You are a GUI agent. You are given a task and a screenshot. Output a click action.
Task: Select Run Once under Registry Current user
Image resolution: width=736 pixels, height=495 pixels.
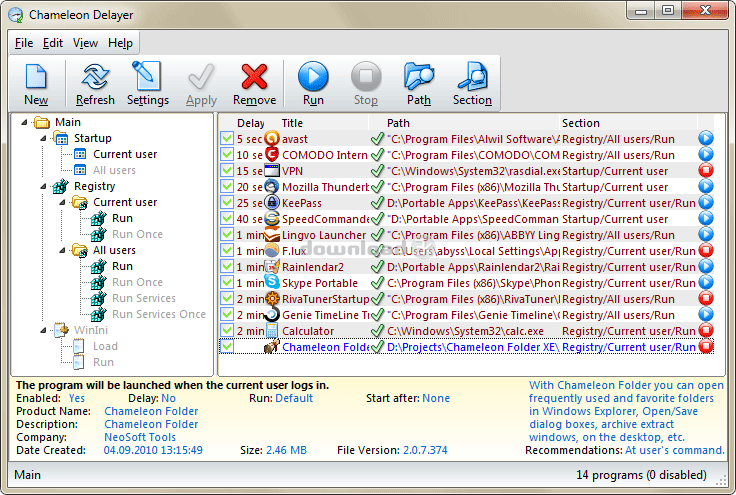click(x=137, y=234)
